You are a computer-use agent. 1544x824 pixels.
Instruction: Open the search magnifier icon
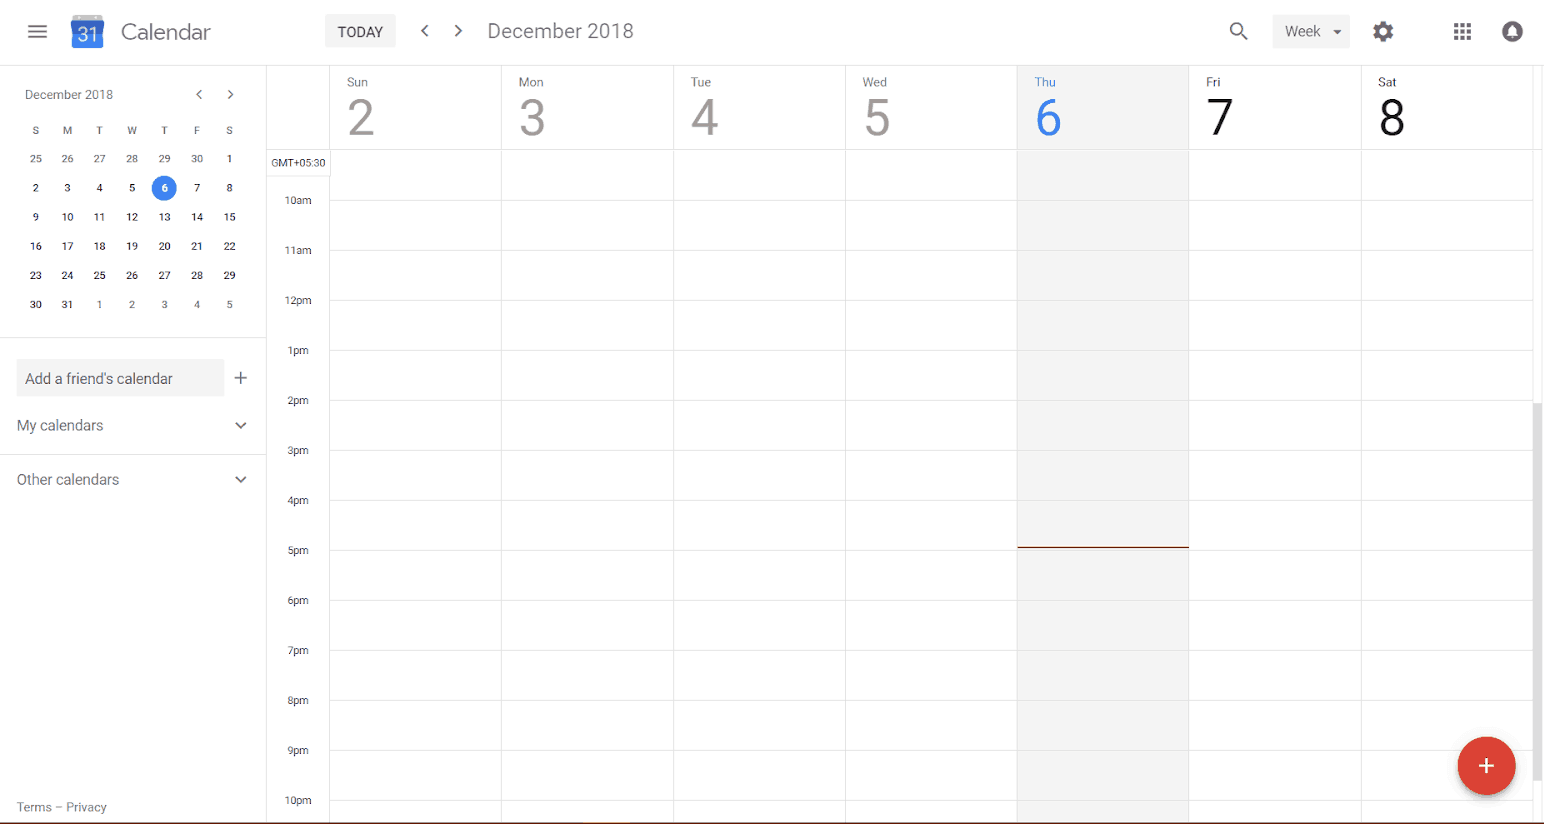1238,31
